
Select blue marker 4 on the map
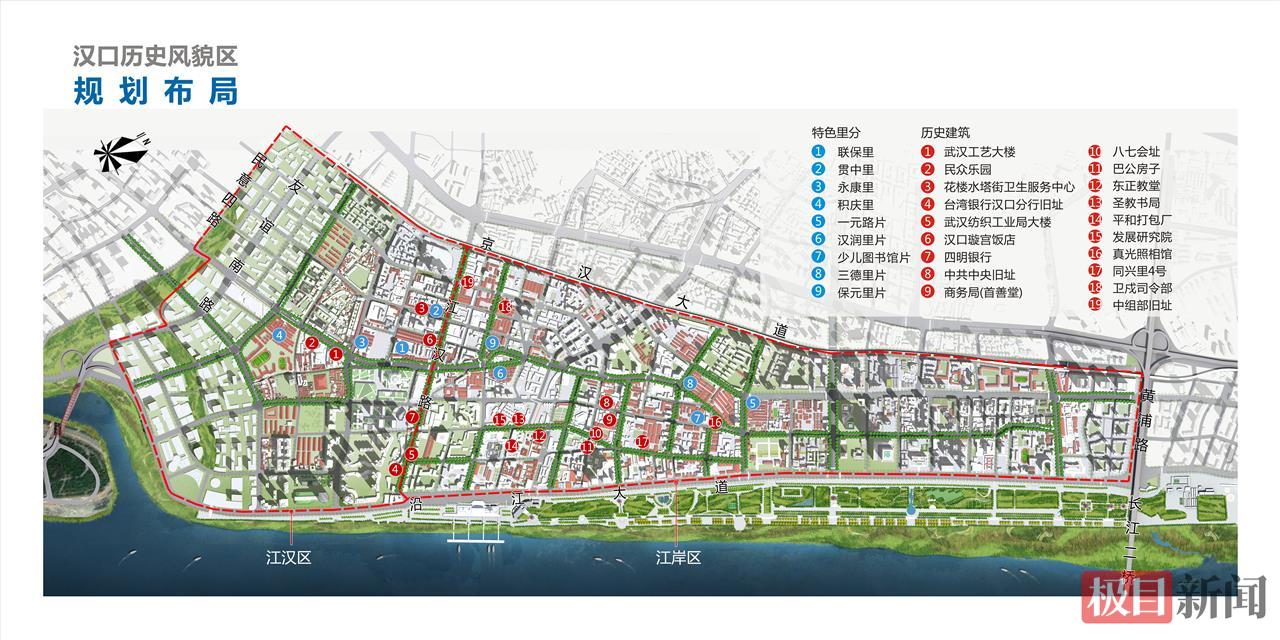point(279,334)
